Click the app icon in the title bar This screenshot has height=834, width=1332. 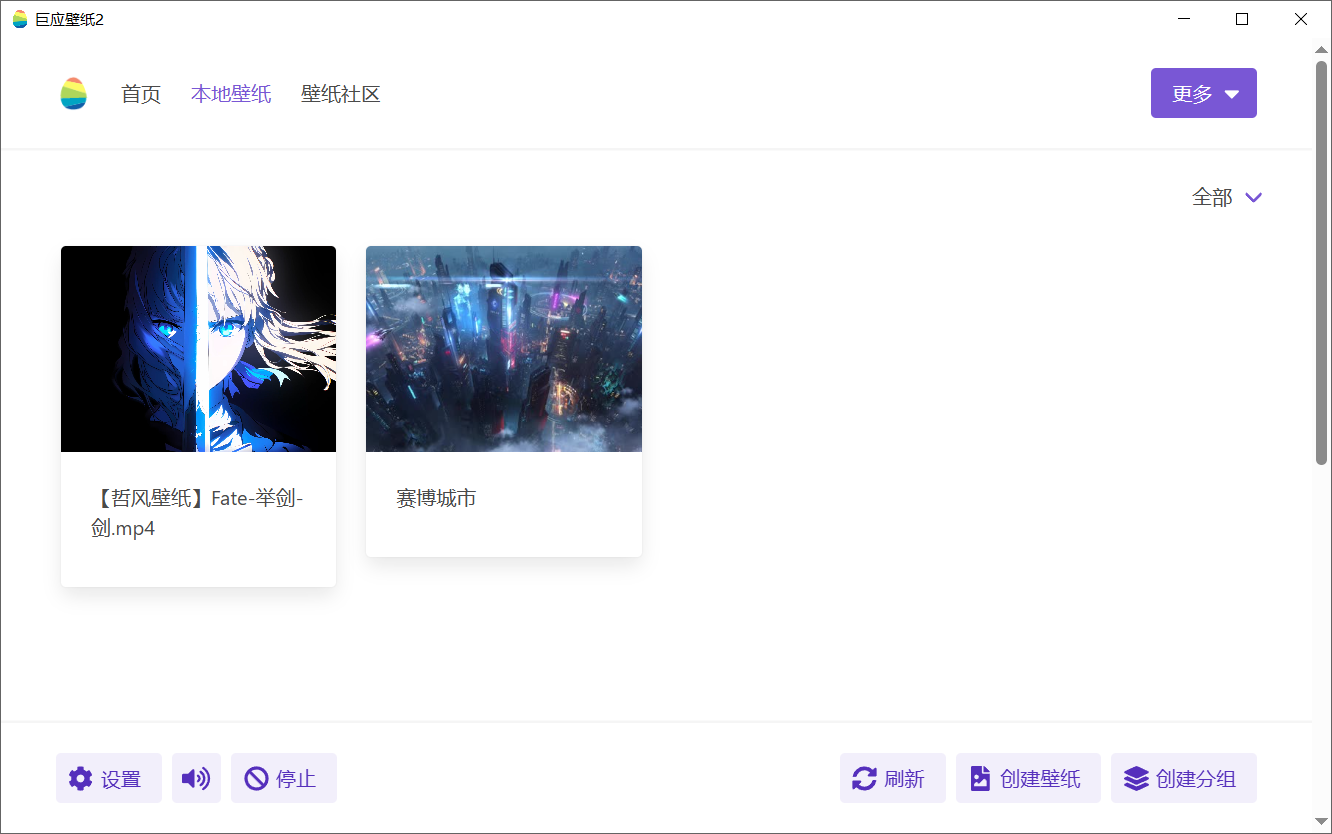point(20,19)
